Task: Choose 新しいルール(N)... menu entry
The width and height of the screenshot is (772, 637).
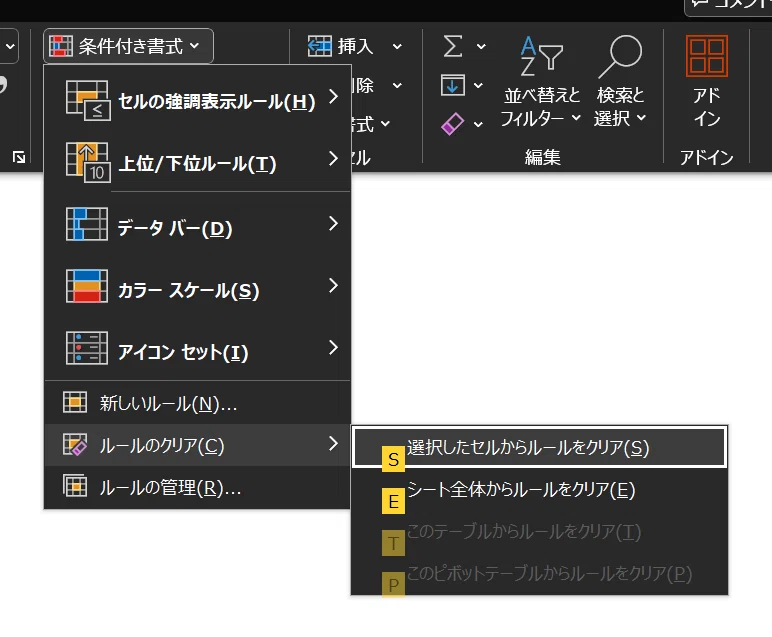Action: pyautogui.click(x=197, y=403)
